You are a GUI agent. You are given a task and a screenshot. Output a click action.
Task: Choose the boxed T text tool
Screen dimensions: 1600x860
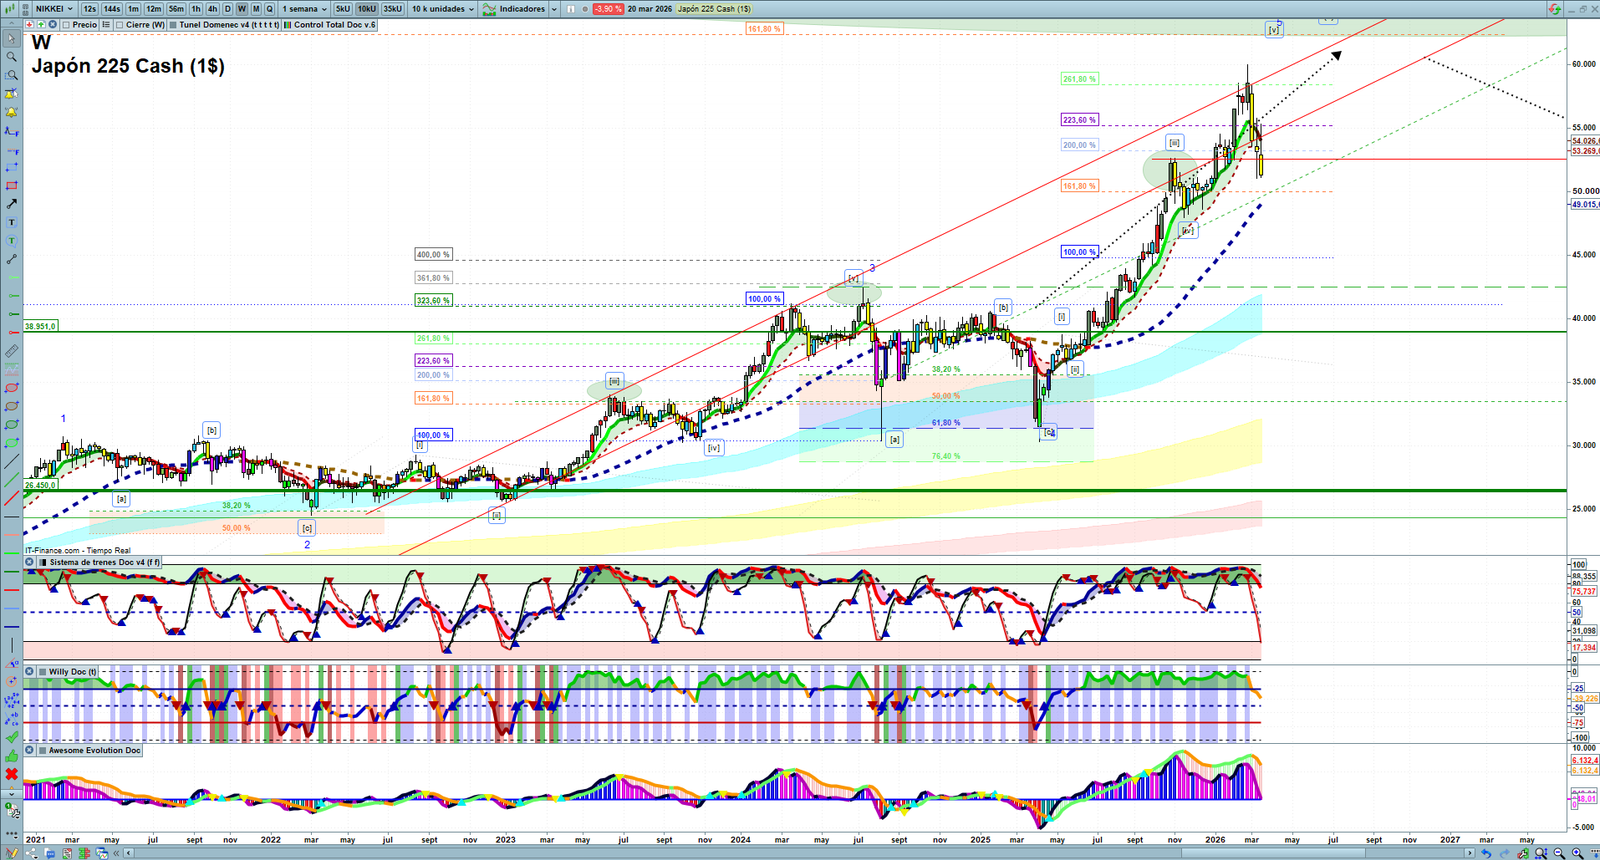[11, 222]
